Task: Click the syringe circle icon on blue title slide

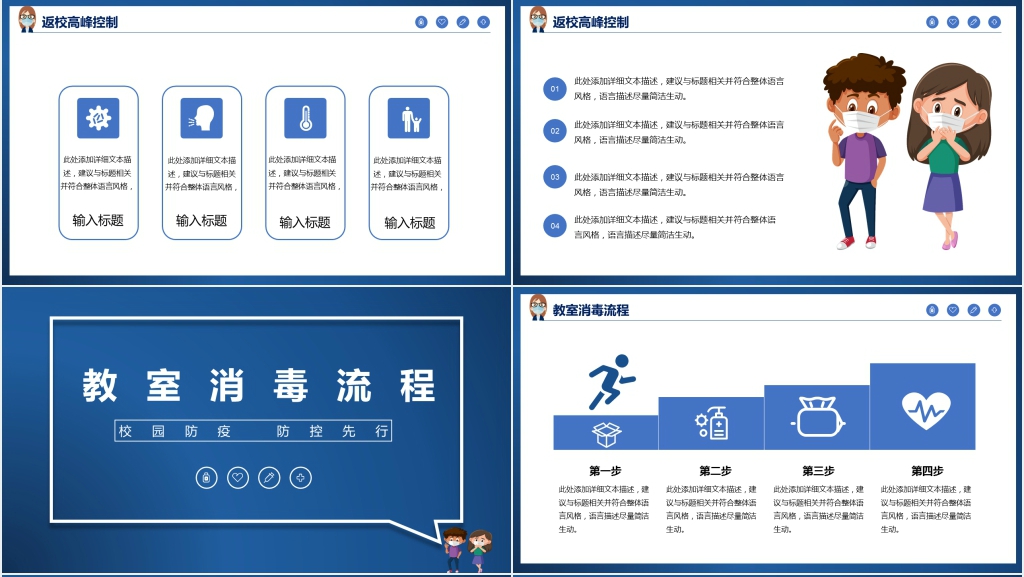Action: pyautogui.click(x=268, y=478)
